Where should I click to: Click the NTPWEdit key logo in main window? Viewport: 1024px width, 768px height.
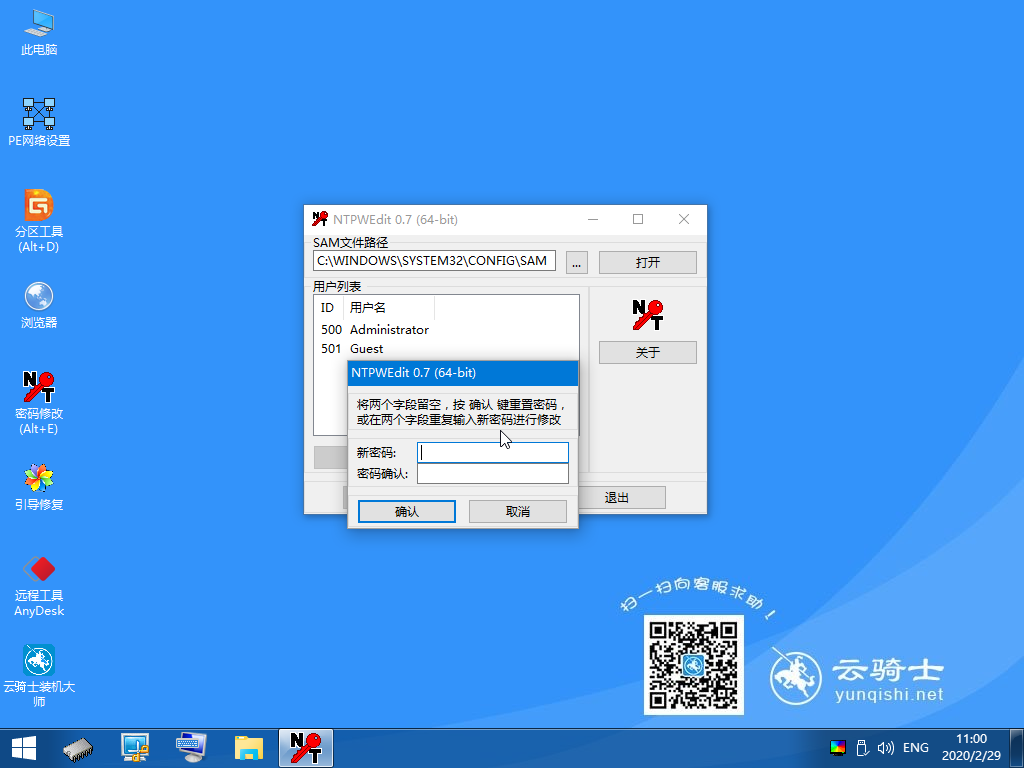click(x=648, y=315)
